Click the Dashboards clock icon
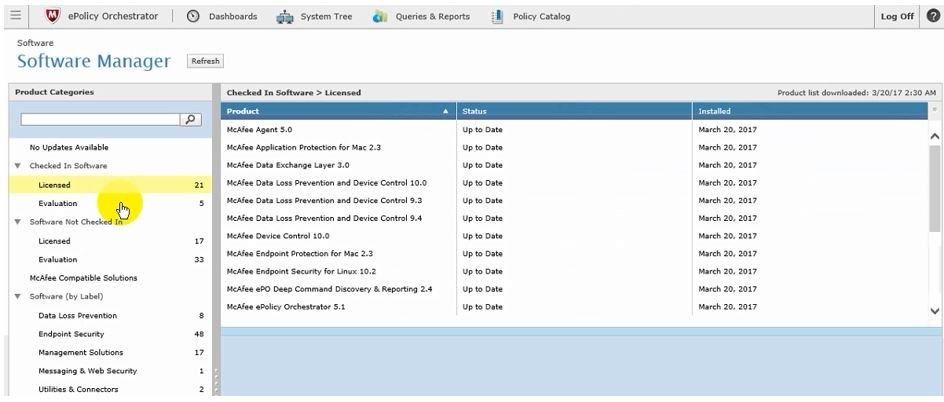 pyautogui.click(x=193, y=16)
